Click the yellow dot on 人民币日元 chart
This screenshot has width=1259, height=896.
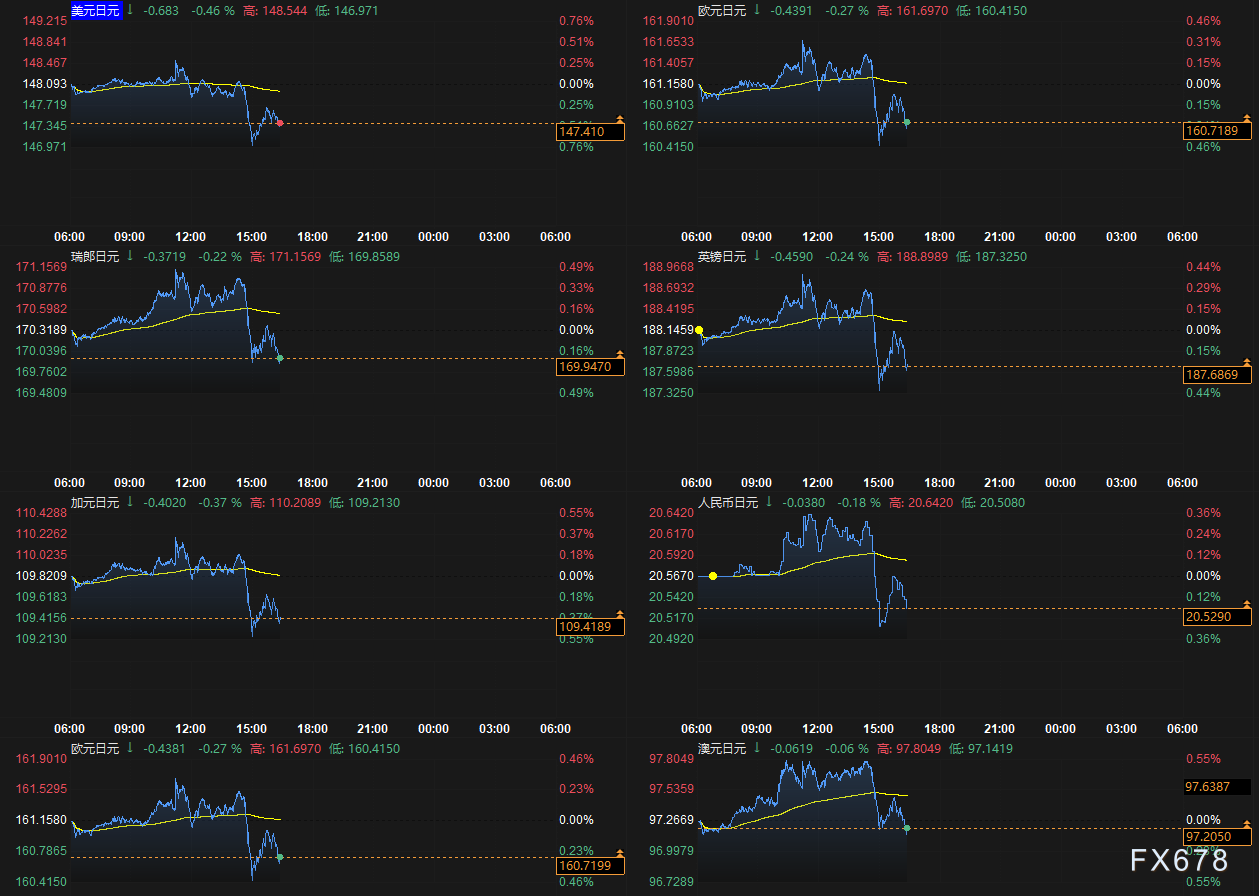[x=713, y=576]
